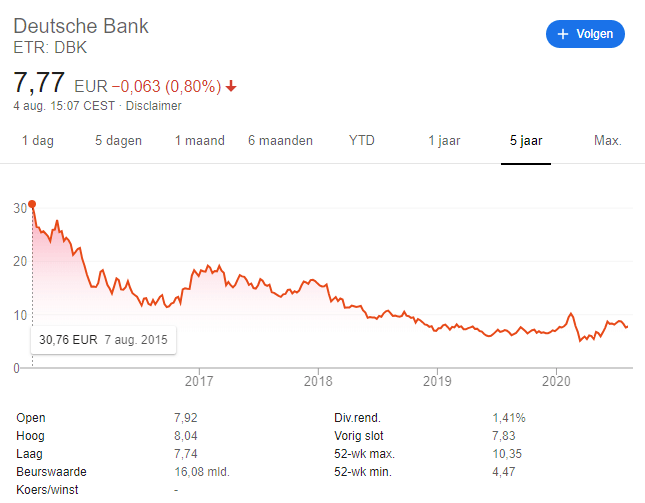Switch to the 1 dag tab

pos(38,141)
